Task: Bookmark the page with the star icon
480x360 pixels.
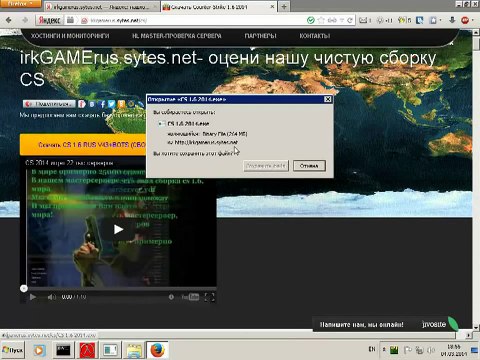Action: tap(321, 20)
